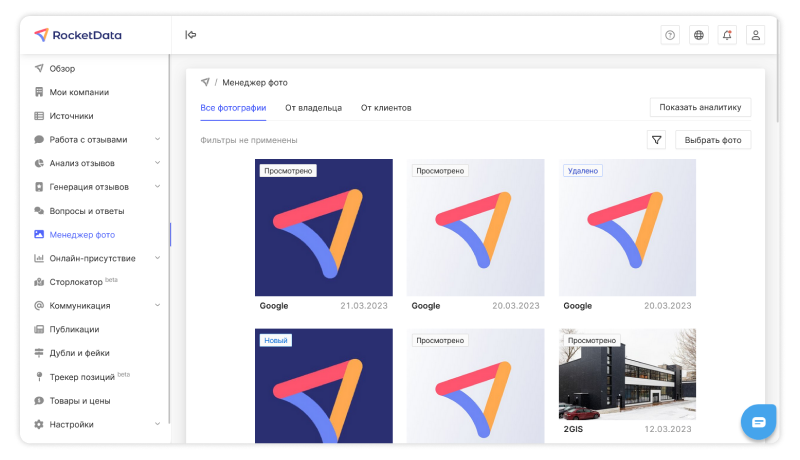Open the chat support bubble
This screenshot has height=460, width=800.
758,422
